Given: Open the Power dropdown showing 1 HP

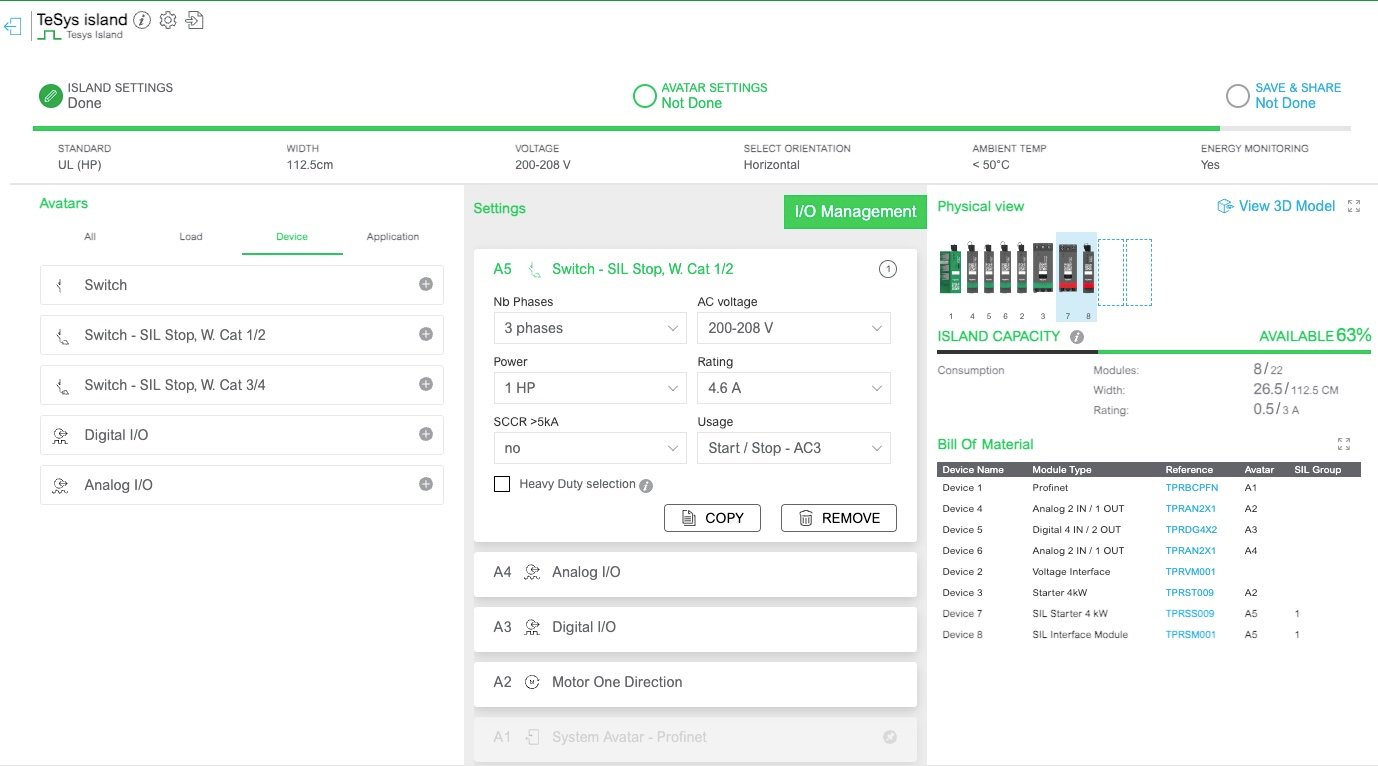Looking at the screenshot, I should pyautogui.click(x=590, y=388).
